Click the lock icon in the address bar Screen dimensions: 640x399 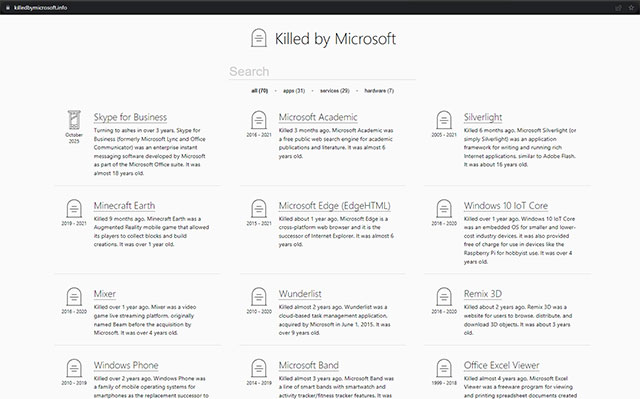click(8, 7)
